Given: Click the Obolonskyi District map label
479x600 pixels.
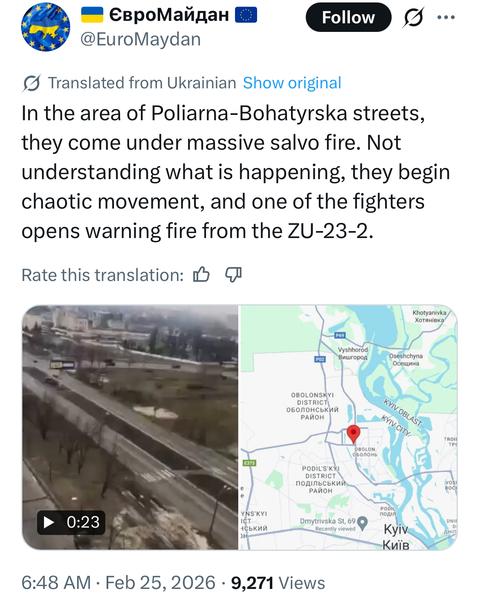Looking at the screenshot, I should [312, 406].
